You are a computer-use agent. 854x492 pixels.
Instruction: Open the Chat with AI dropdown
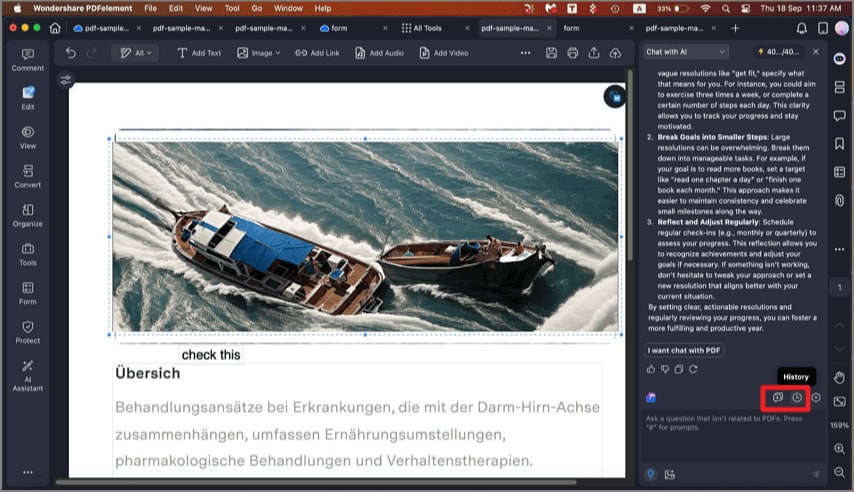685,52
